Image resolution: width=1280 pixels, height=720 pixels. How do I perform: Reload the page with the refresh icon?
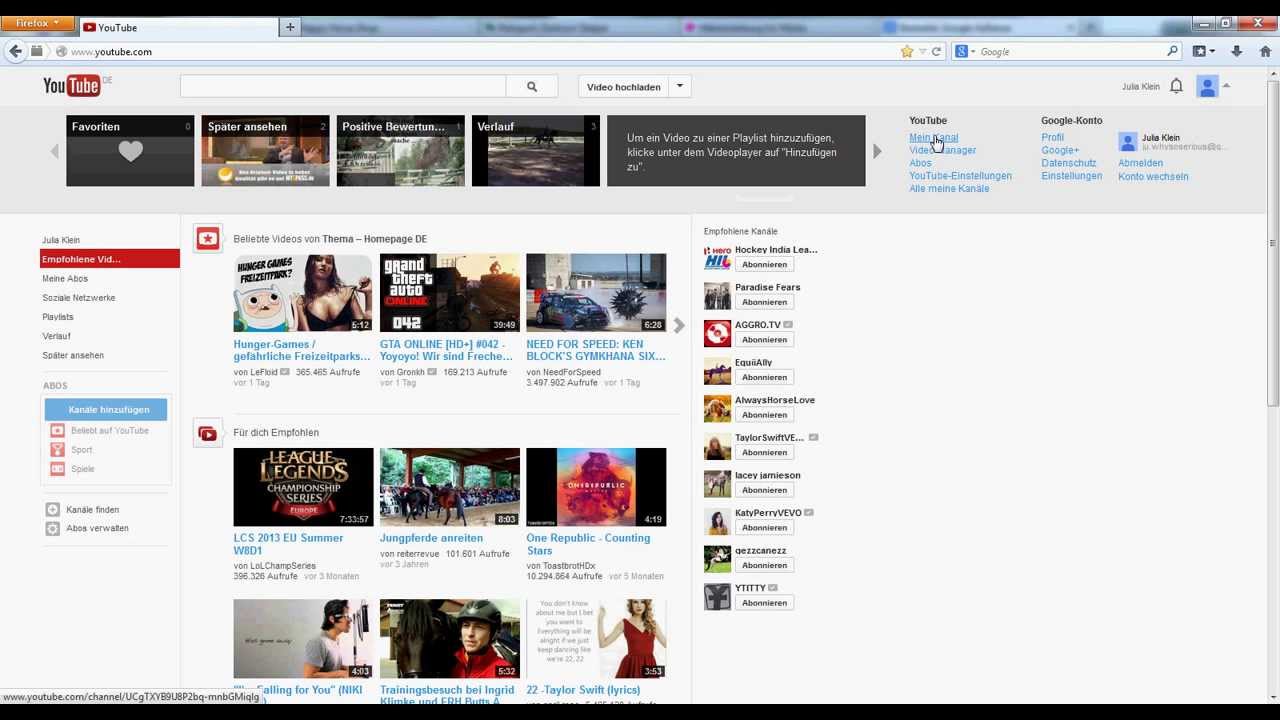[937, 51]
